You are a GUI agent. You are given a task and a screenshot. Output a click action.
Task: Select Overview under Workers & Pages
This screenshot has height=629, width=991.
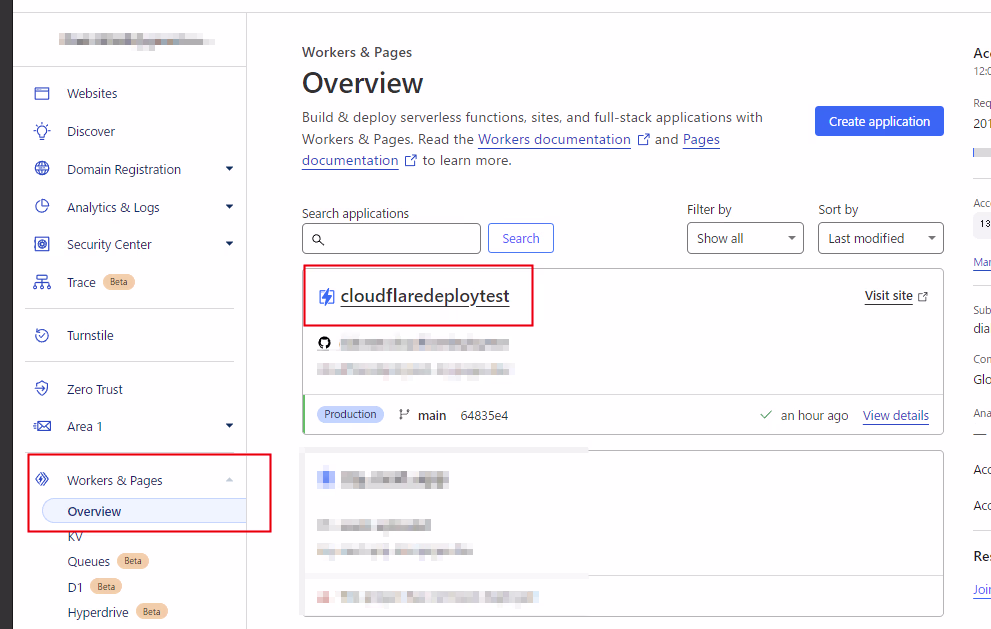click(x=144, y=511)
